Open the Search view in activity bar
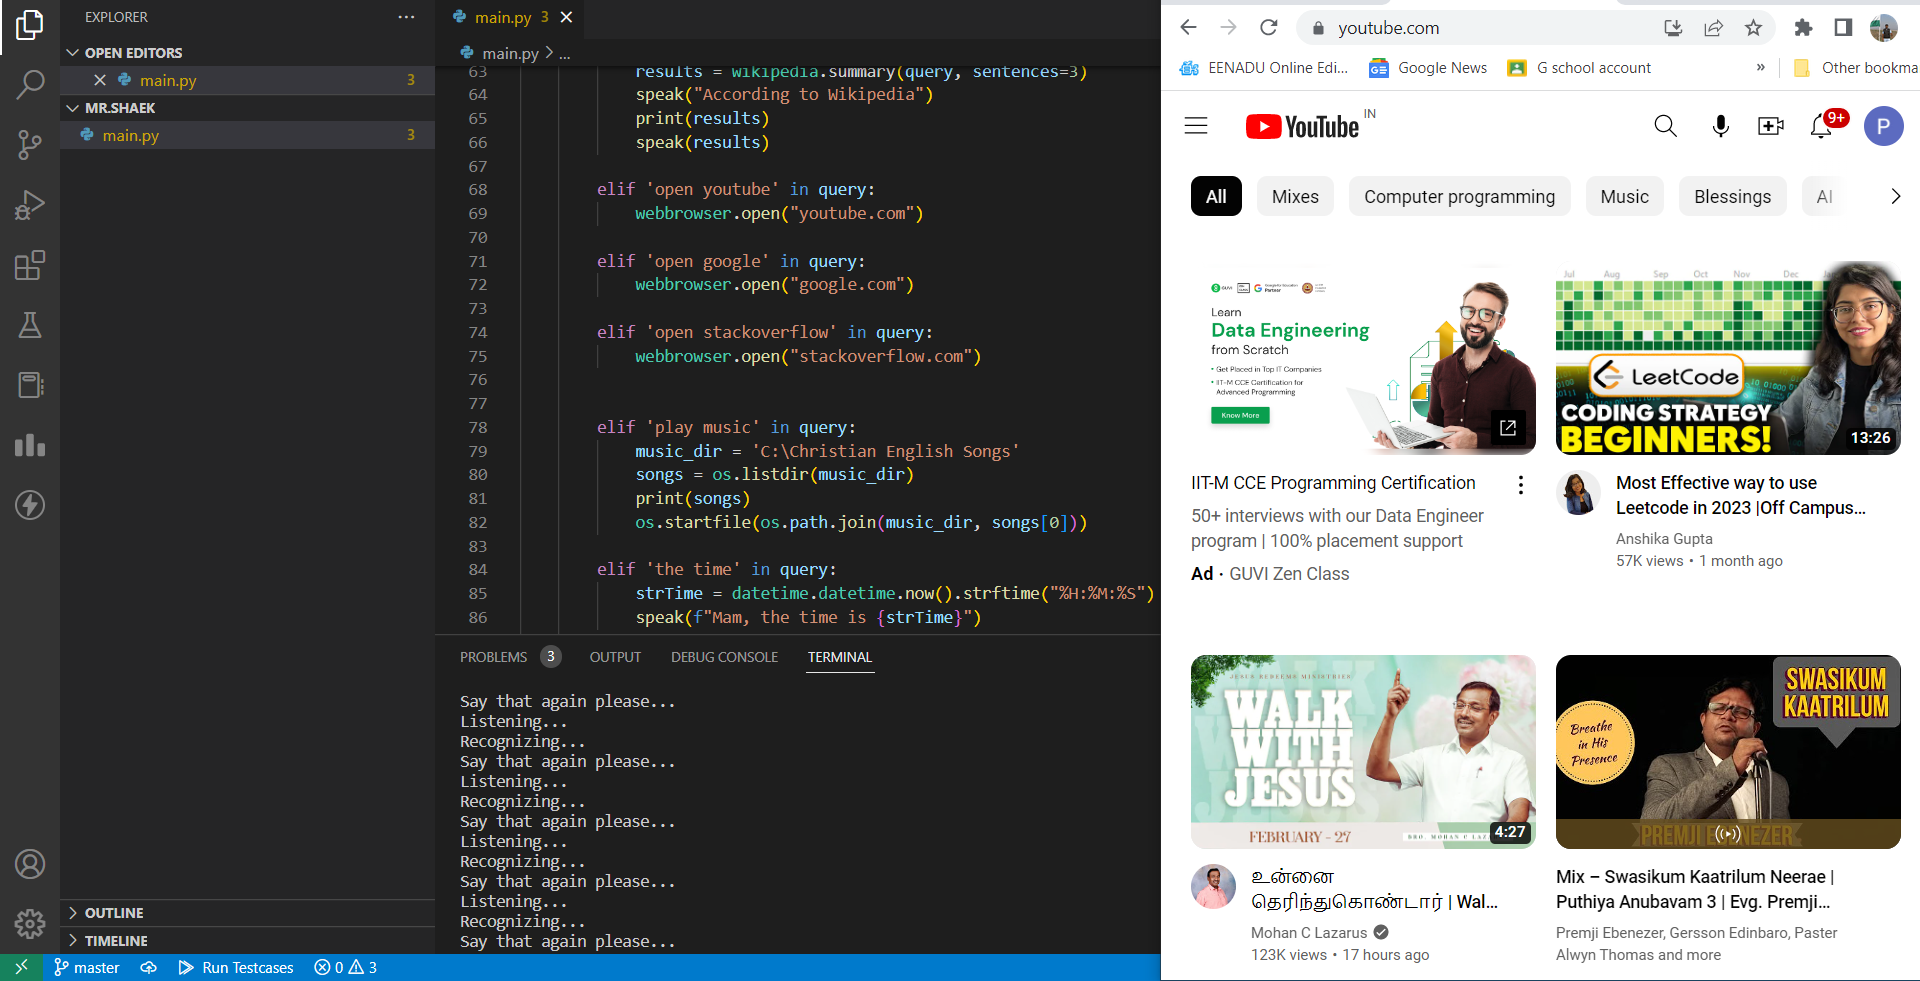This screenshot has height=981, width=1920. (x=30, y=85)
